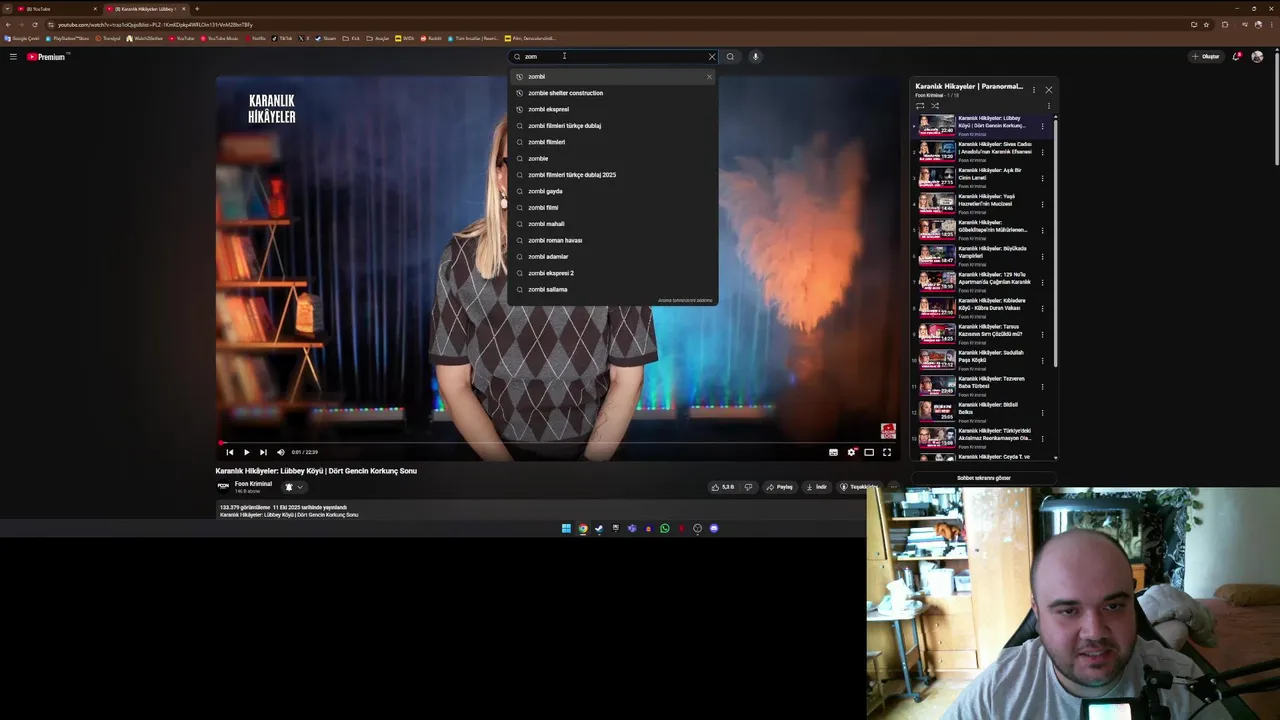Open options for Sadullah Paşa Köşkü item
This screenshot has height=720, width=1280.
click(1042, 360)
